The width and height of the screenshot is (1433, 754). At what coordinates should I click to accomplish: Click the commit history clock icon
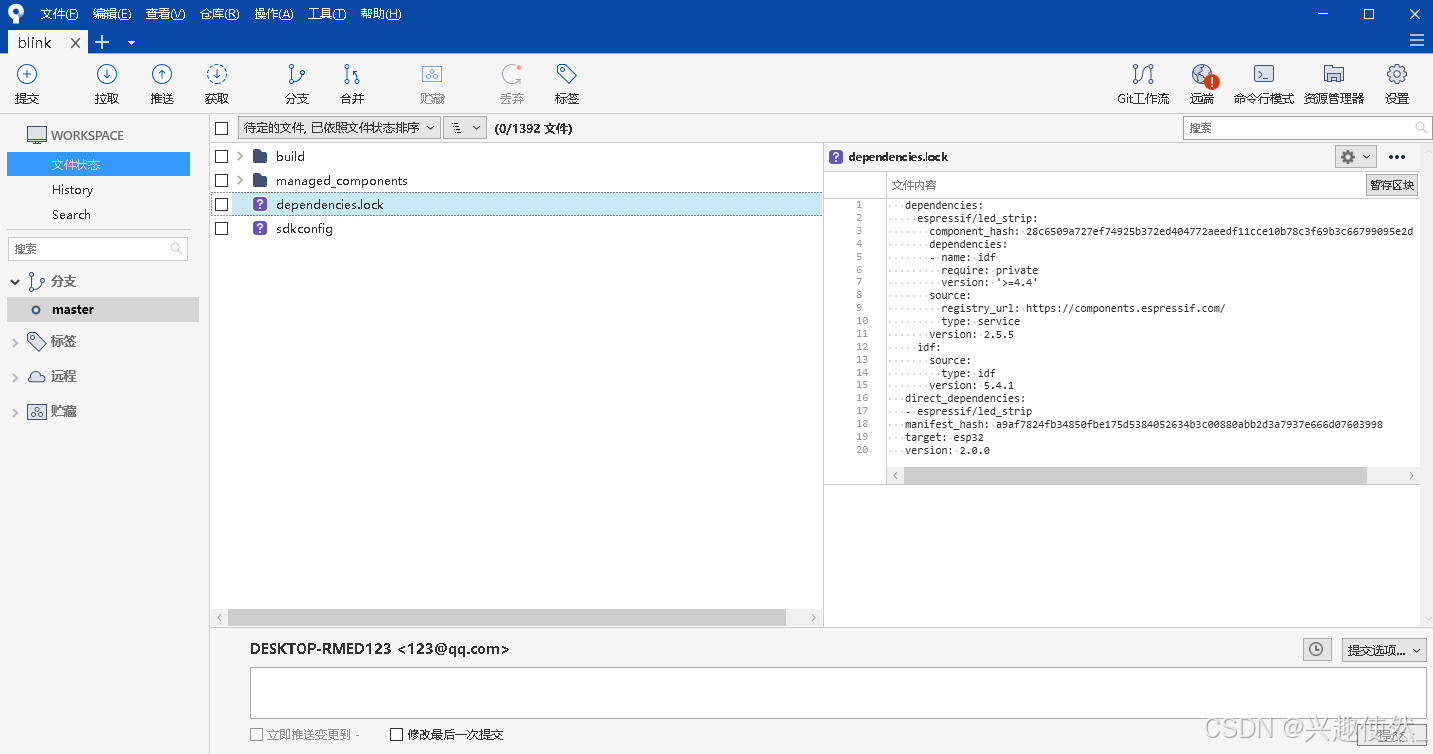[x=1317, y=650]
